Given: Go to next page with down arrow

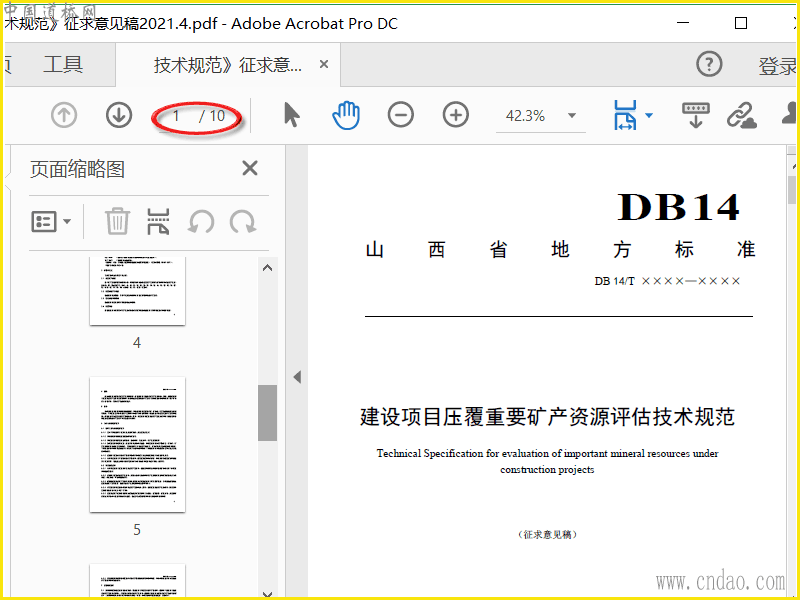Looking at the screenshot, I should click(x=119, y=115).
